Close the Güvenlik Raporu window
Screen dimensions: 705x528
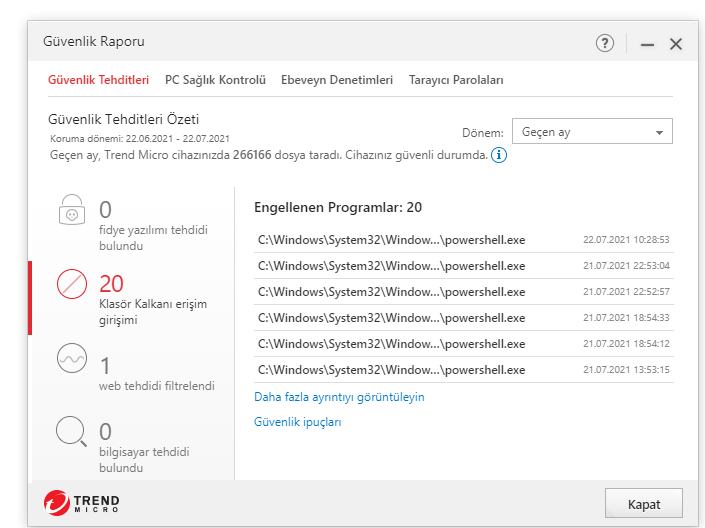(x=676, y=44)
